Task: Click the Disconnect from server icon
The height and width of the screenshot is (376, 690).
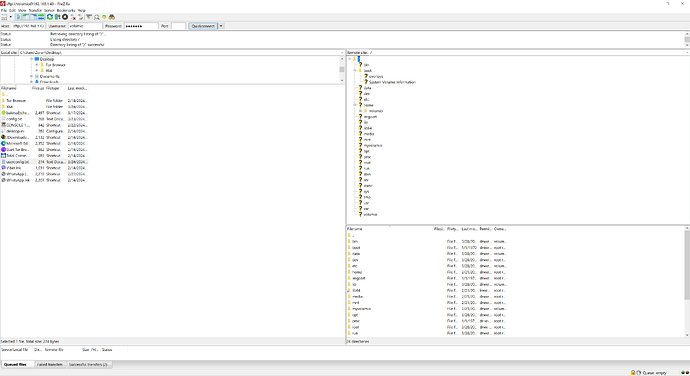Action: click(x=73, y=17)
